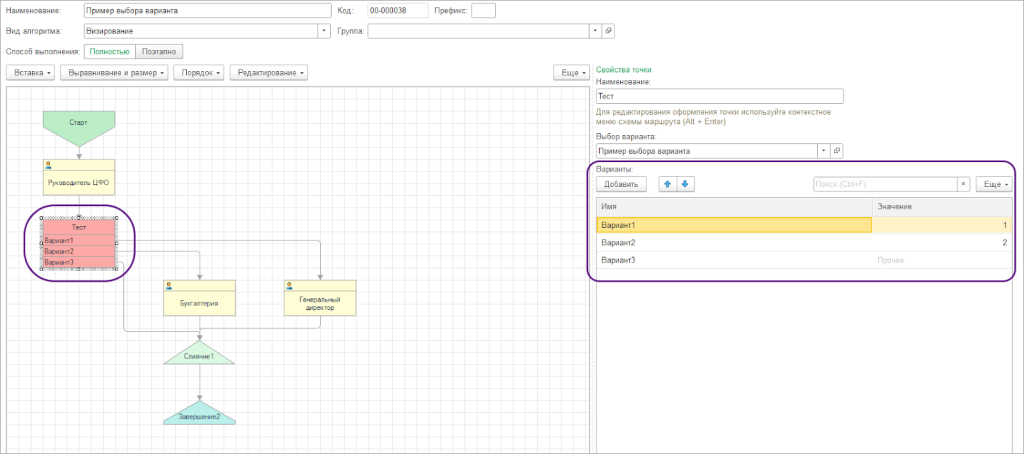Switch execution mode to Полностью
Screen dimensions: 1024x454
109,50
